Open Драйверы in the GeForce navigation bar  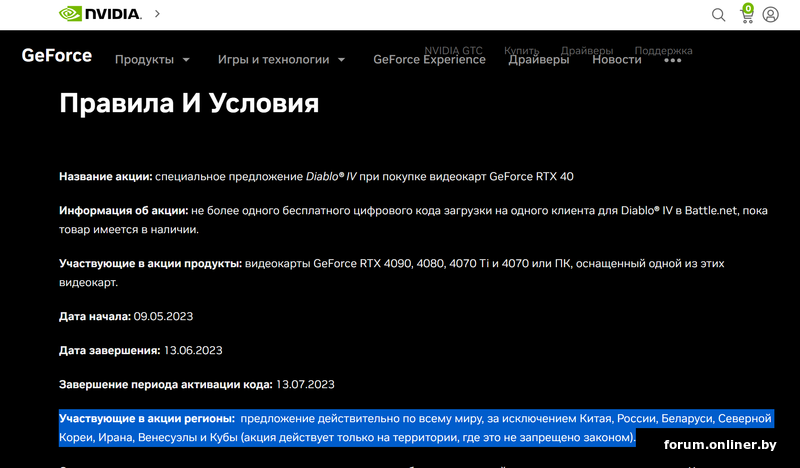point(539,60)
